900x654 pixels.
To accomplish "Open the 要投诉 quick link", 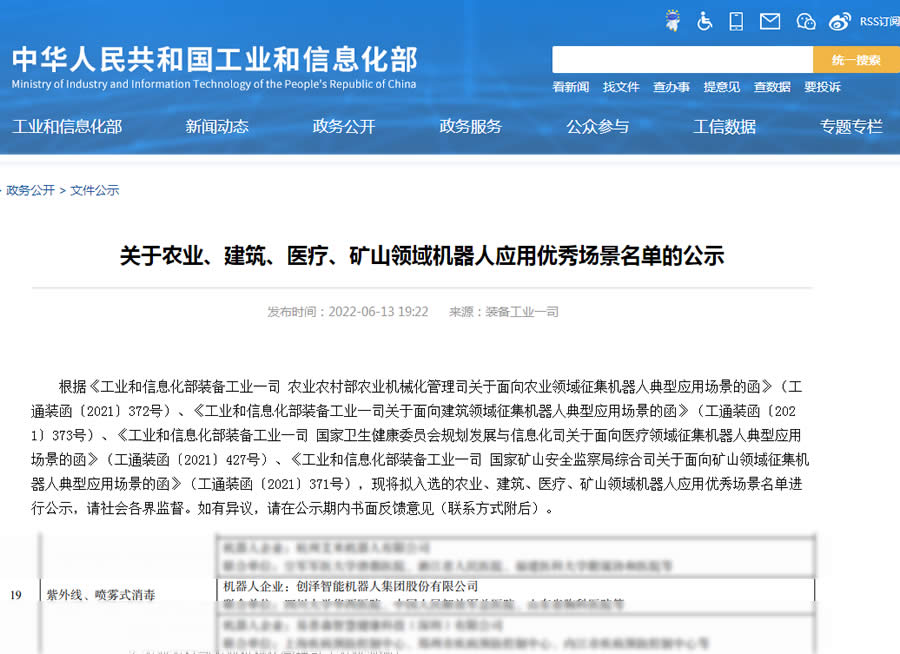I will click(x=822, y=87).
